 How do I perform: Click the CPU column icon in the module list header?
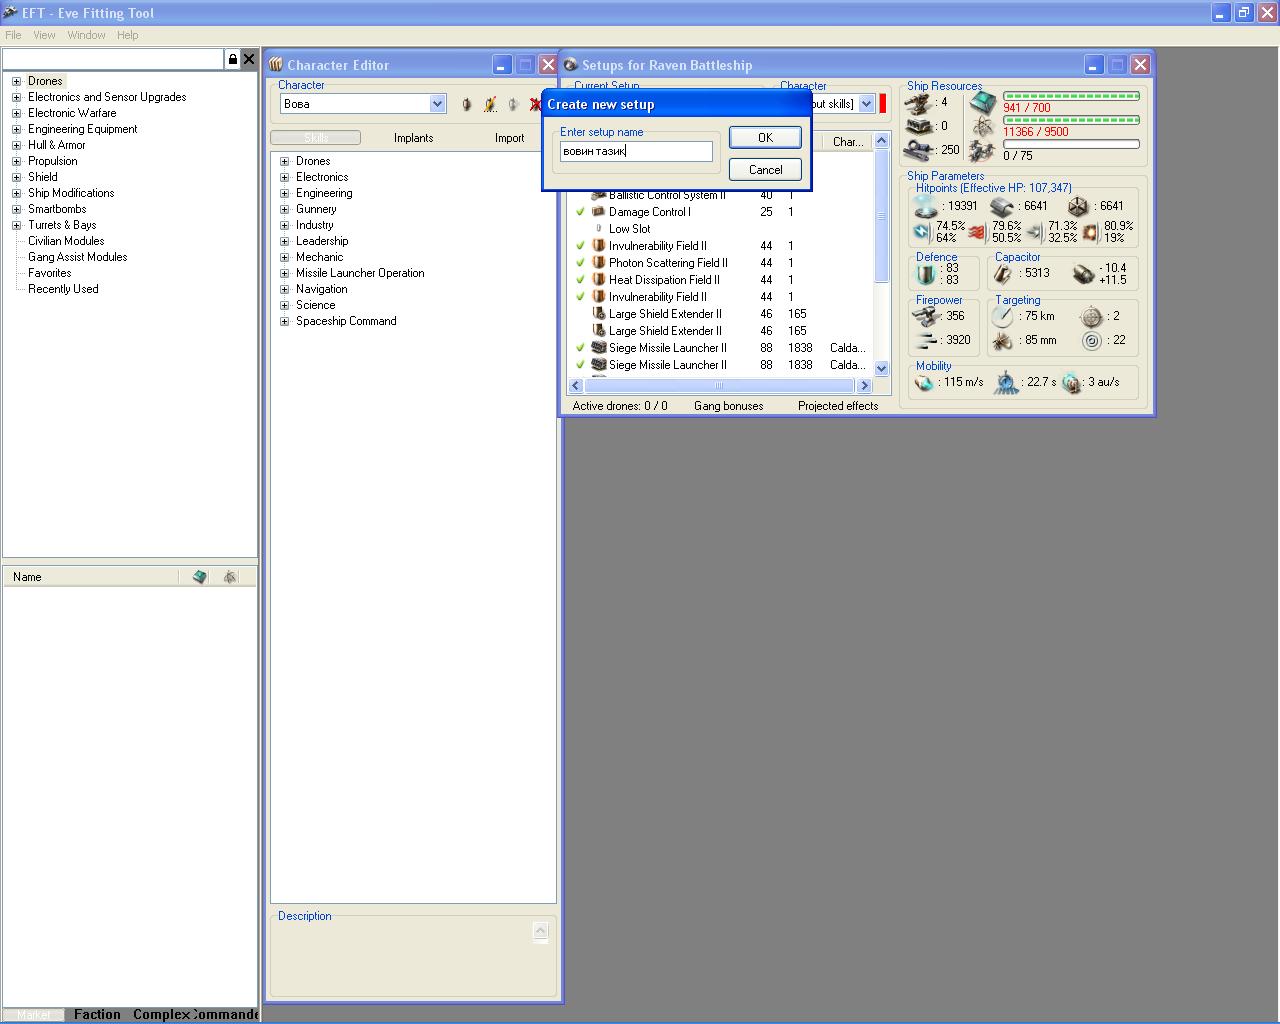(200, 577)
